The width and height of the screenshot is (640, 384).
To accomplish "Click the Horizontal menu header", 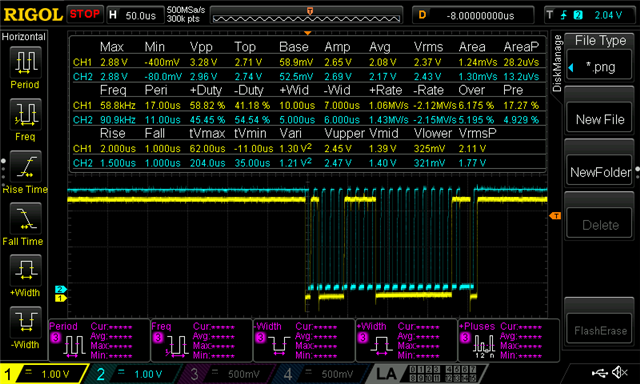I will [24, 37].
